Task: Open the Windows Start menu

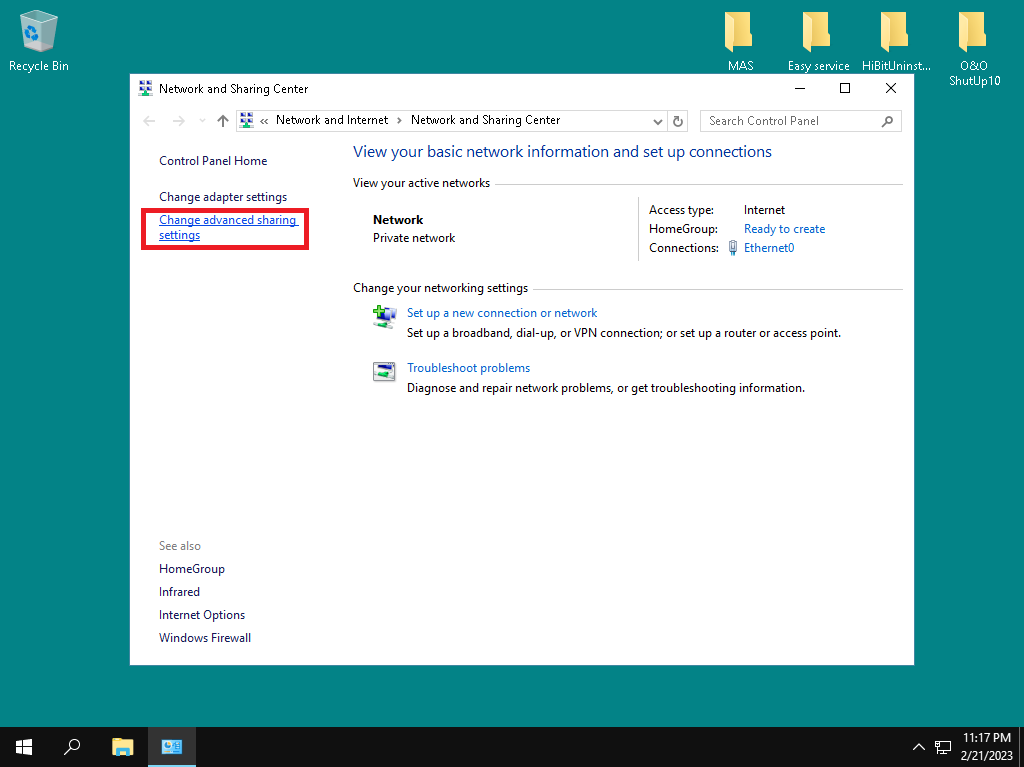Action: 24,746
